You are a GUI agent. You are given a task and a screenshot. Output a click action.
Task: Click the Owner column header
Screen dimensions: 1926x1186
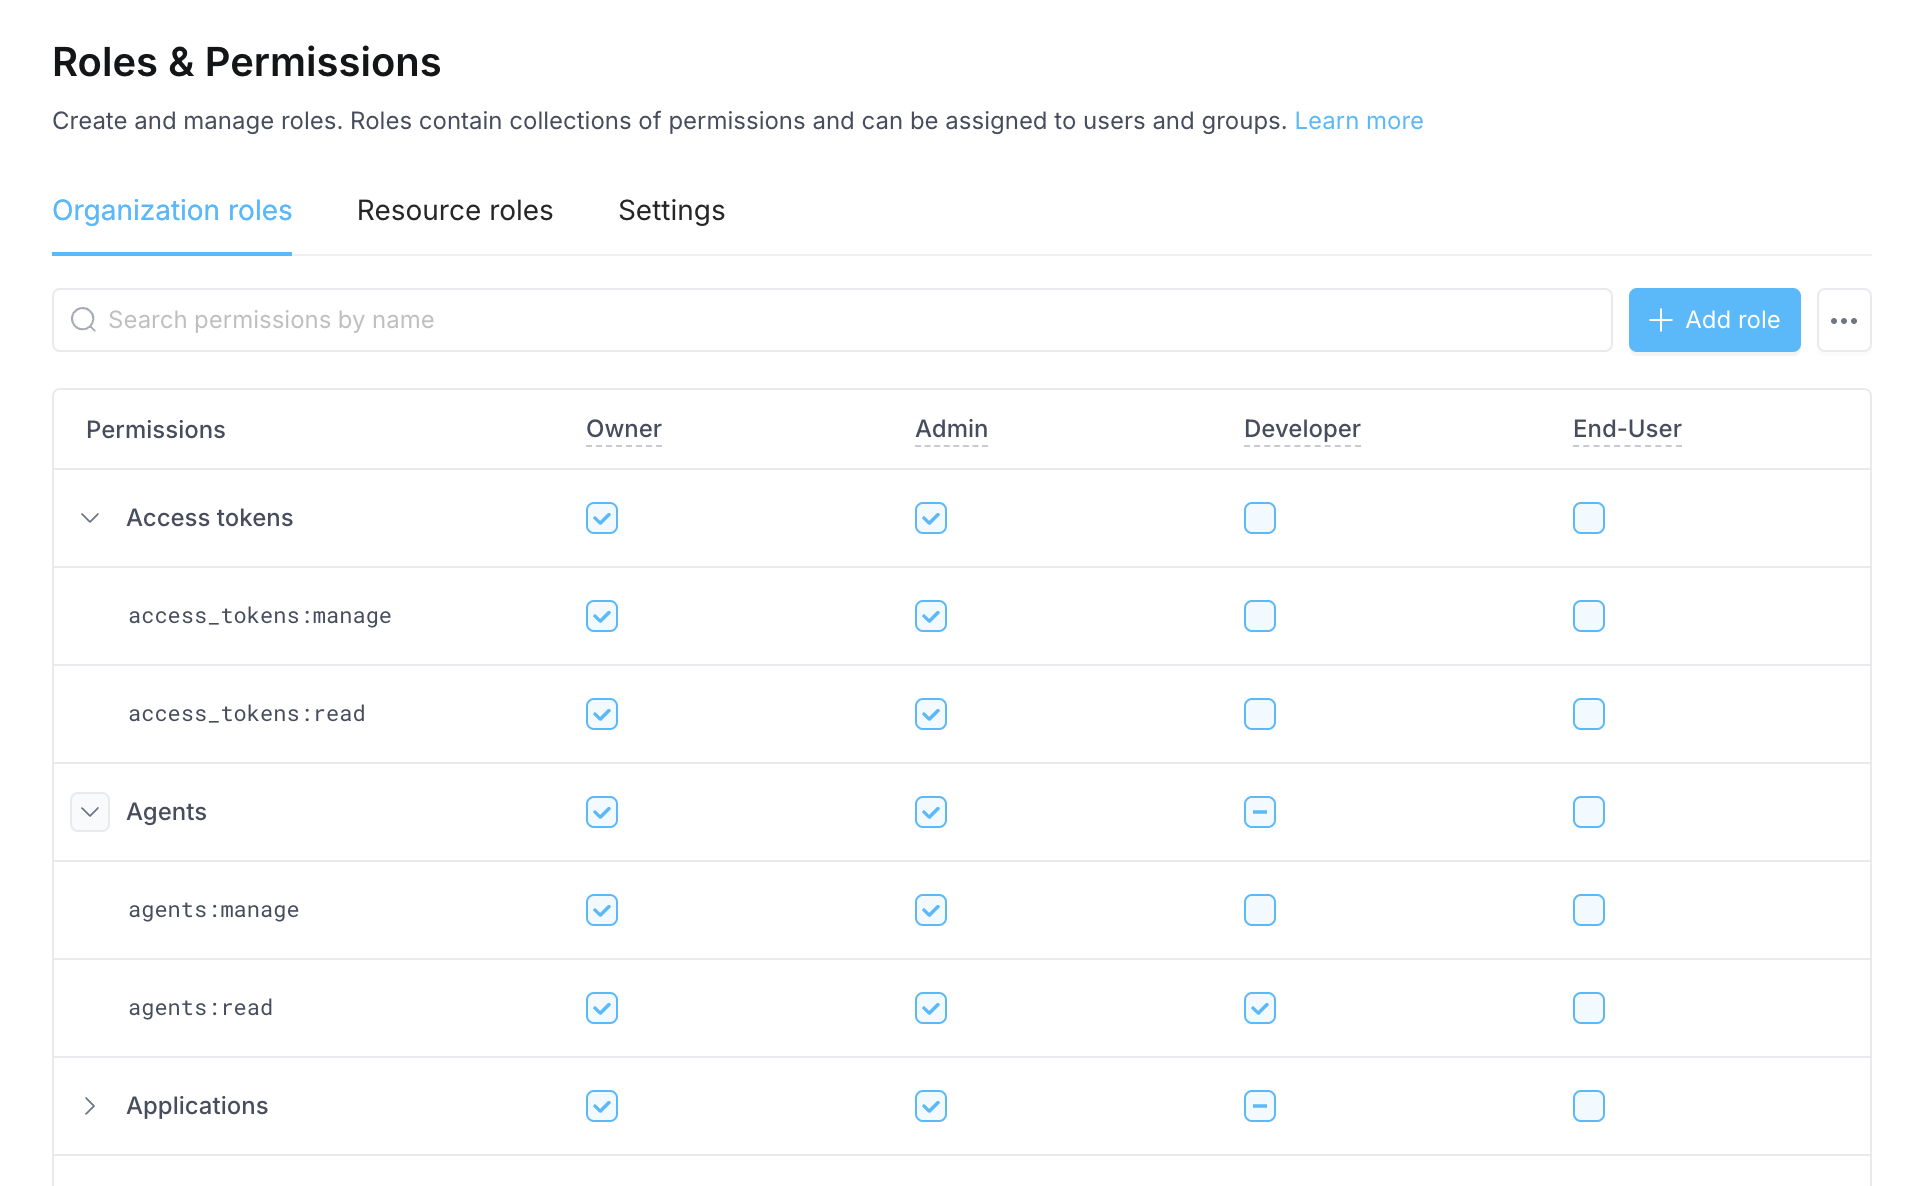[623, 429]
